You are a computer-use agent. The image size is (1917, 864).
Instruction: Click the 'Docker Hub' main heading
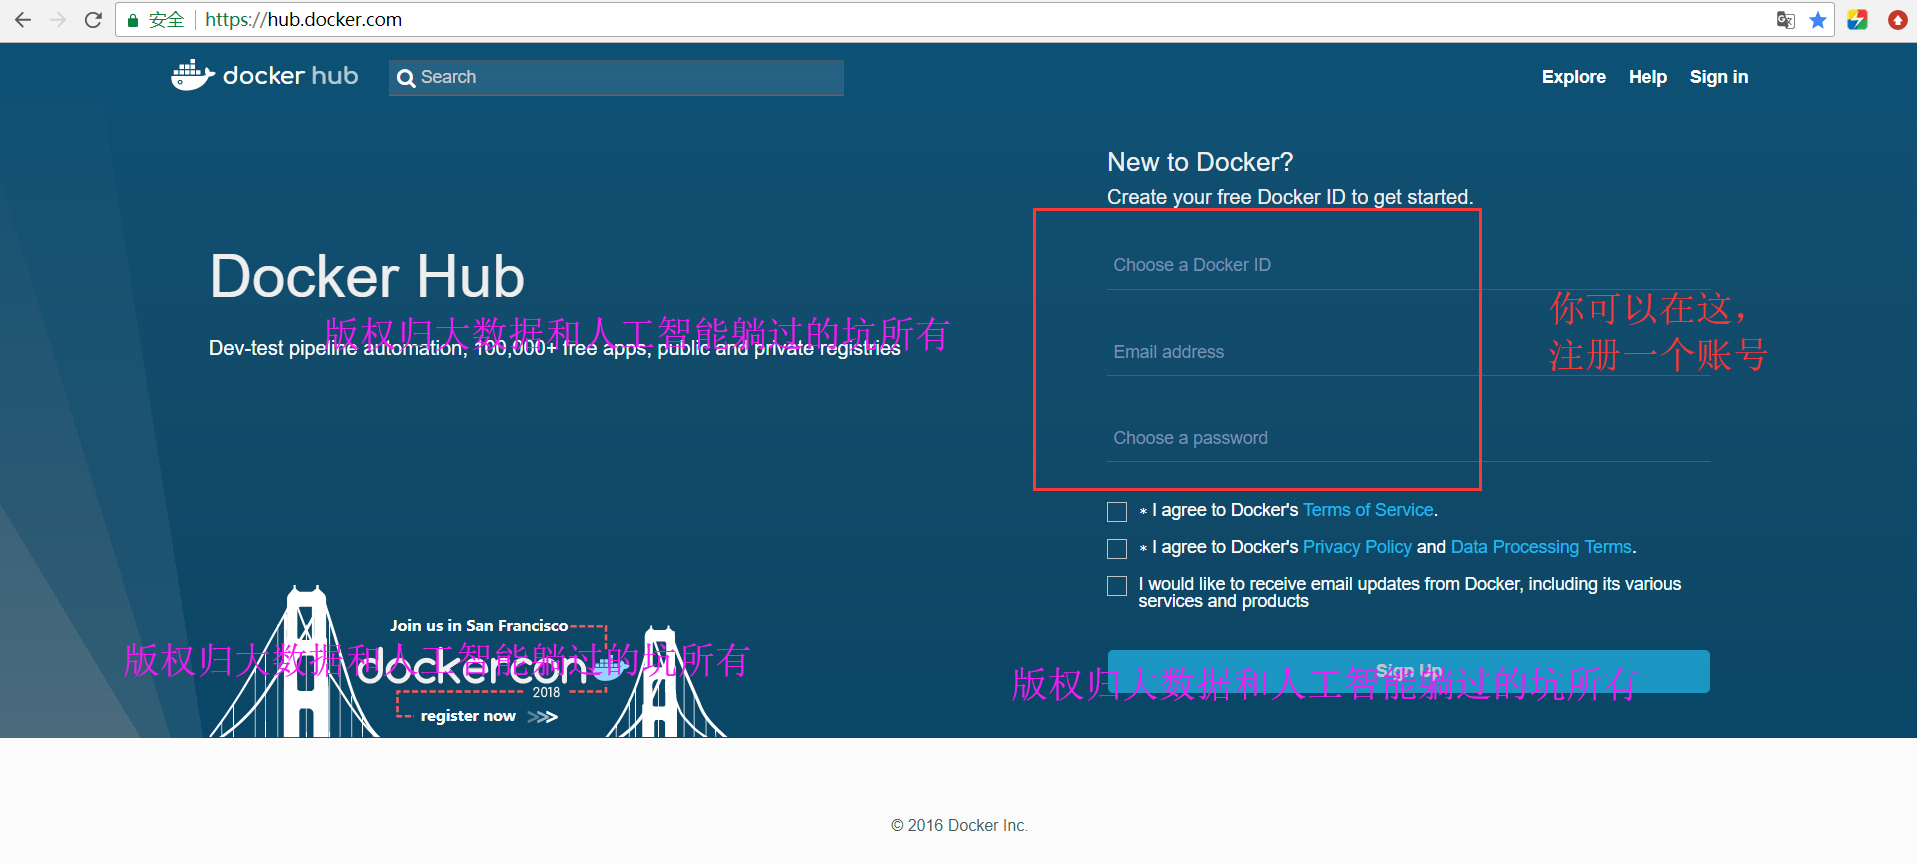coord(367,277)
